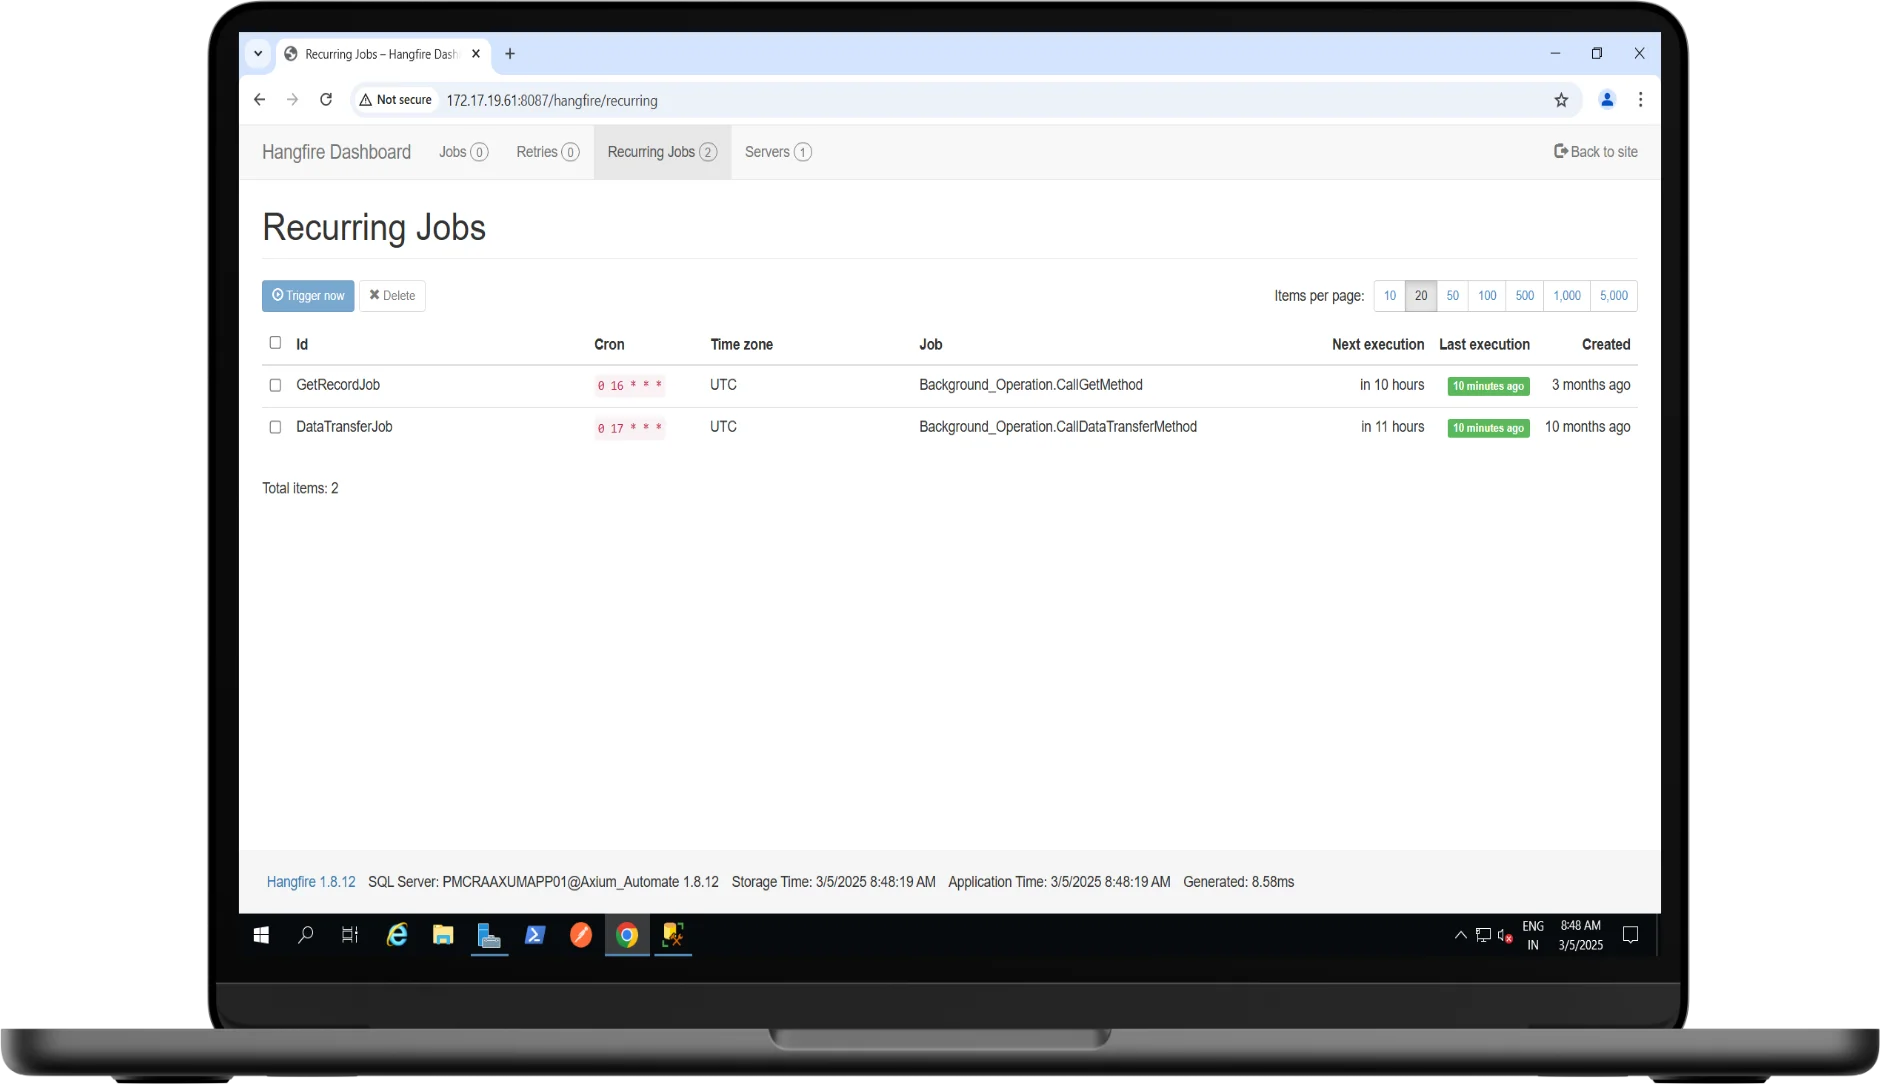1880x1084 pixels.
Task: Show hidden system tray icons
Action: click(1460, 935)
